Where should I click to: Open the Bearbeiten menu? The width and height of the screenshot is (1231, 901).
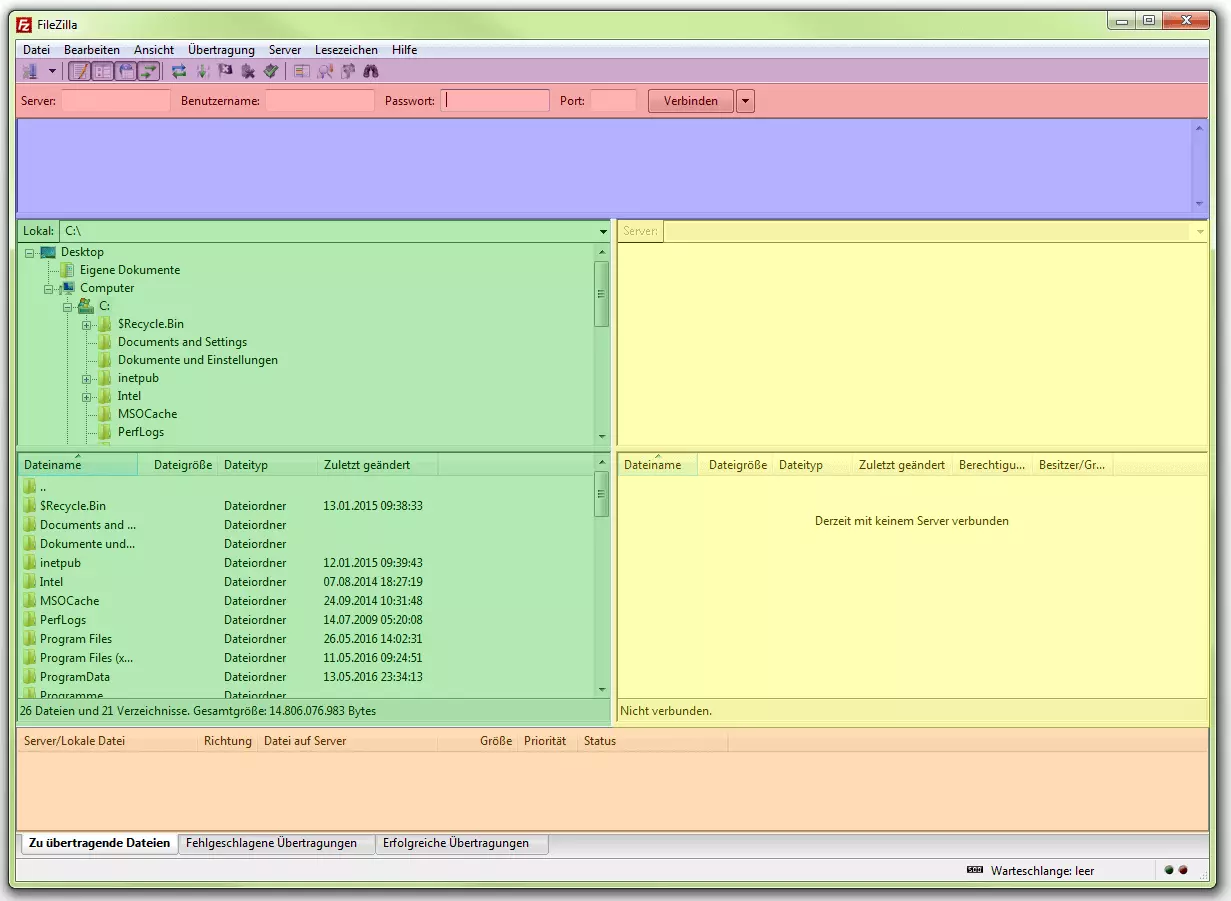click(x=92, y=50)
